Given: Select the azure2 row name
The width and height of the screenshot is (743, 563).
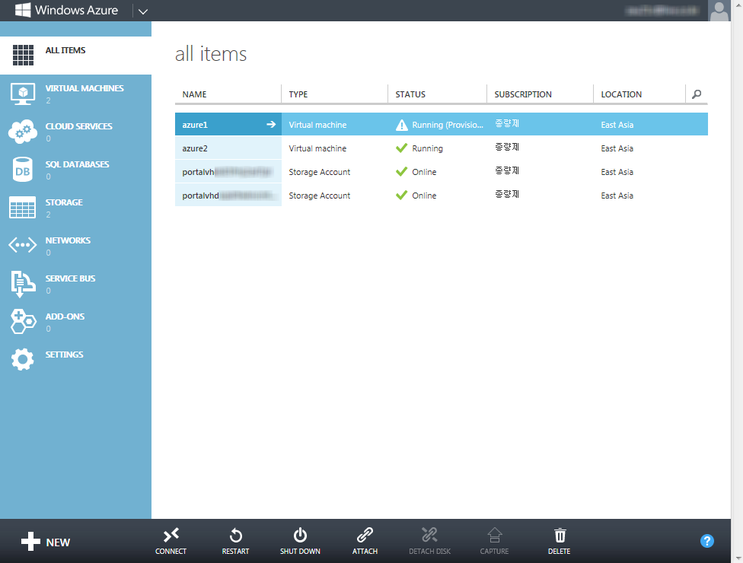Looking at the screenshot, I should (x=195, y=148).
